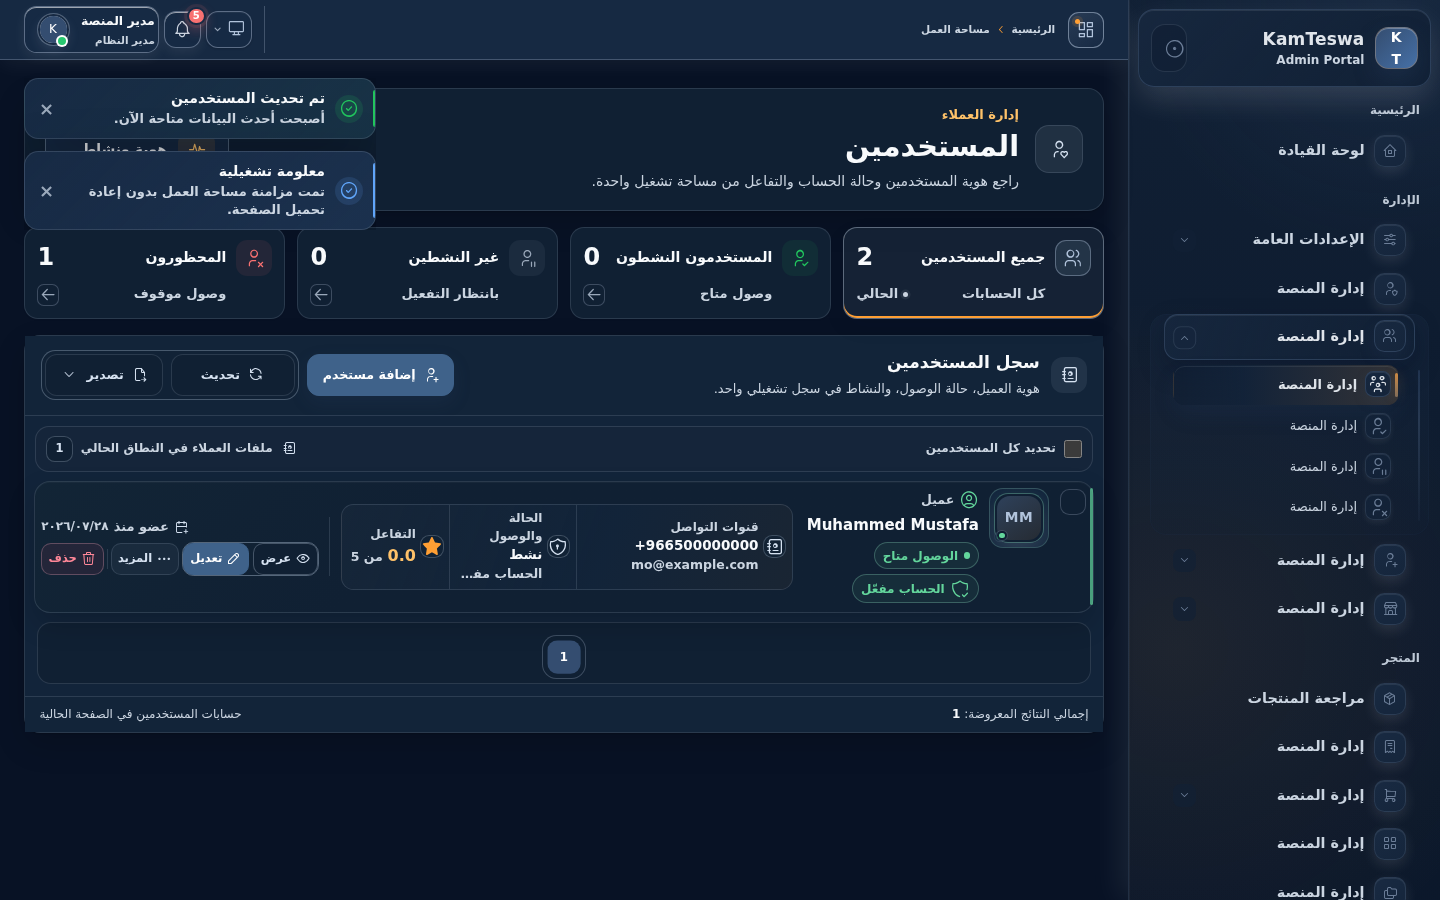
Task: Expand the sidebar item with the user-plus icon
Action: coord(1184,561)
